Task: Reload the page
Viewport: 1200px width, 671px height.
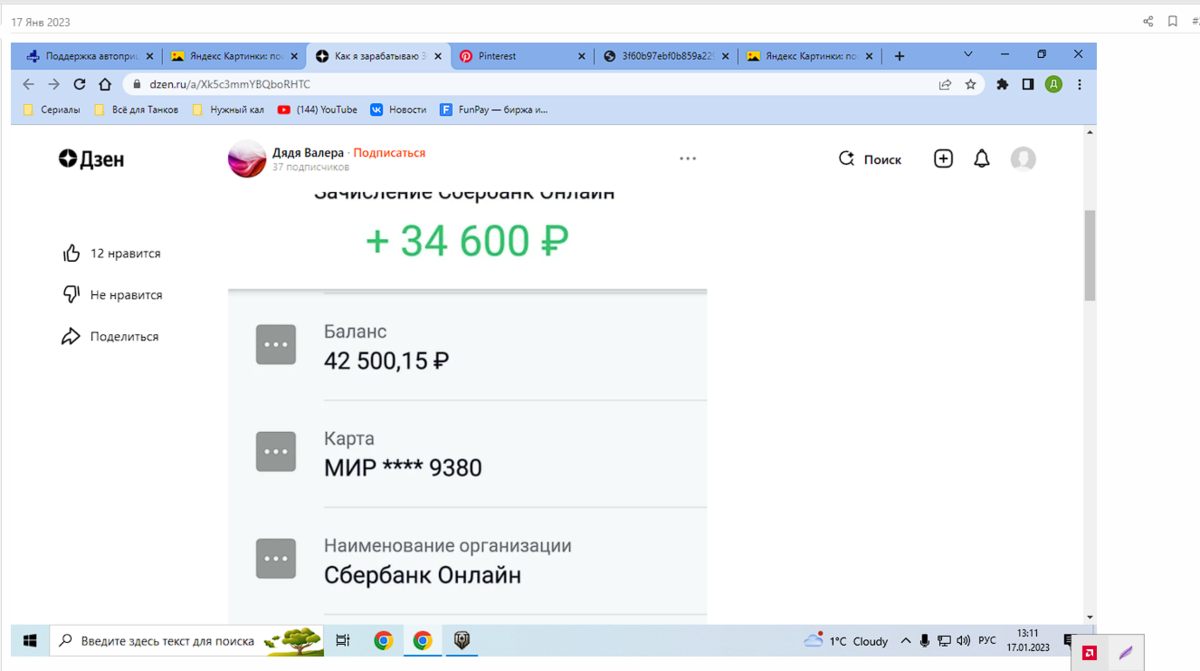Action: coord(80,85)
